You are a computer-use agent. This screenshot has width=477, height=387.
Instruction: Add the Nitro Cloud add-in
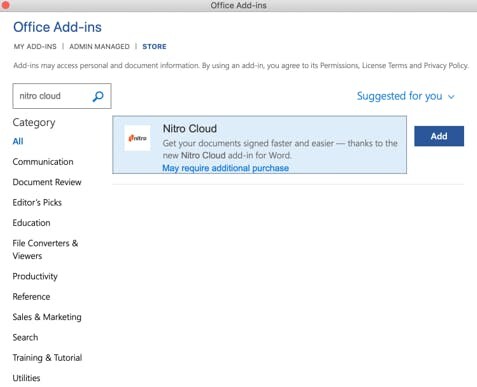click(439, 136)
